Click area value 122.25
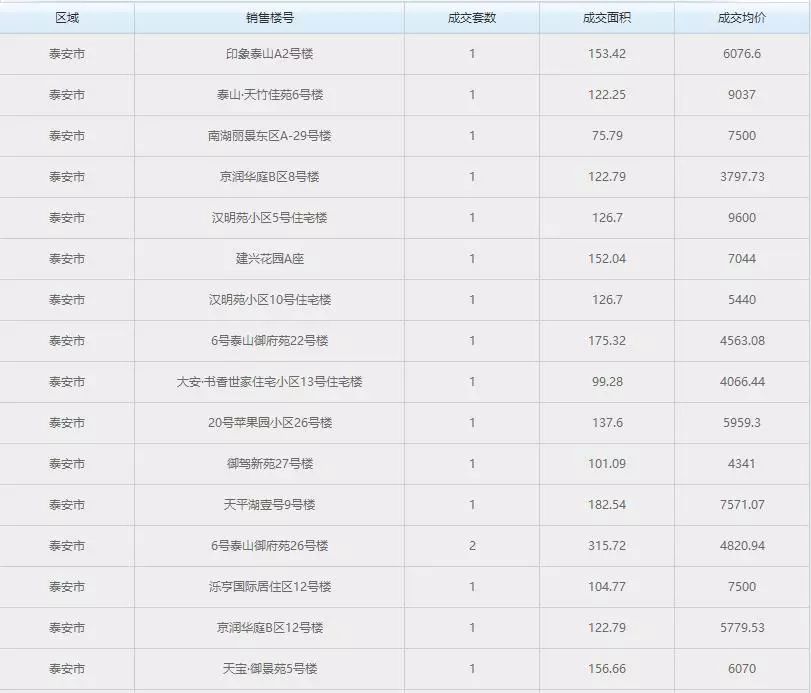 tap(607, 95)
